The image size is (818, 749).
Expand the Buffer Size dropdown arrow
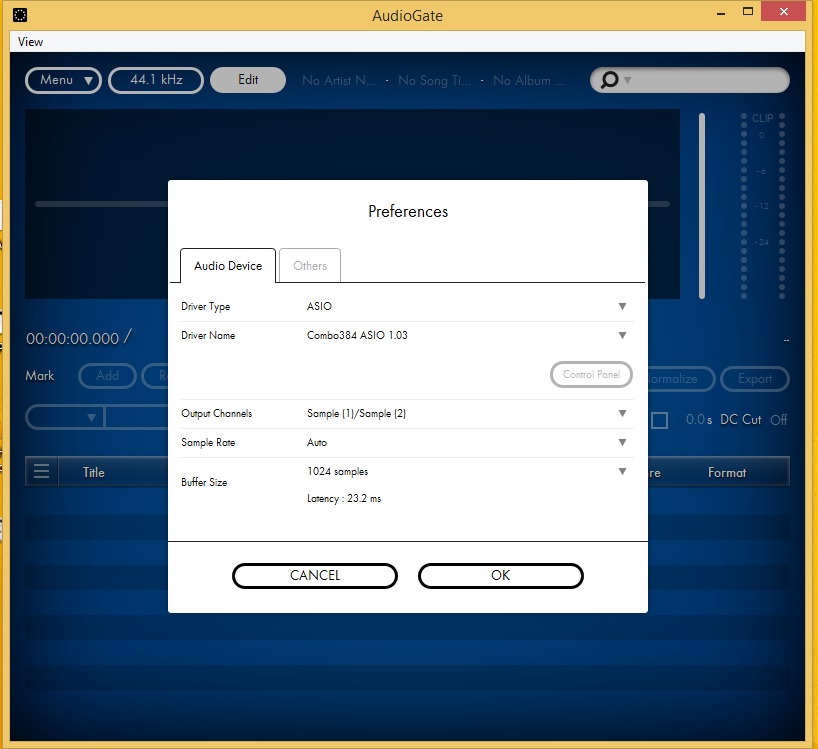coord(622,472)
